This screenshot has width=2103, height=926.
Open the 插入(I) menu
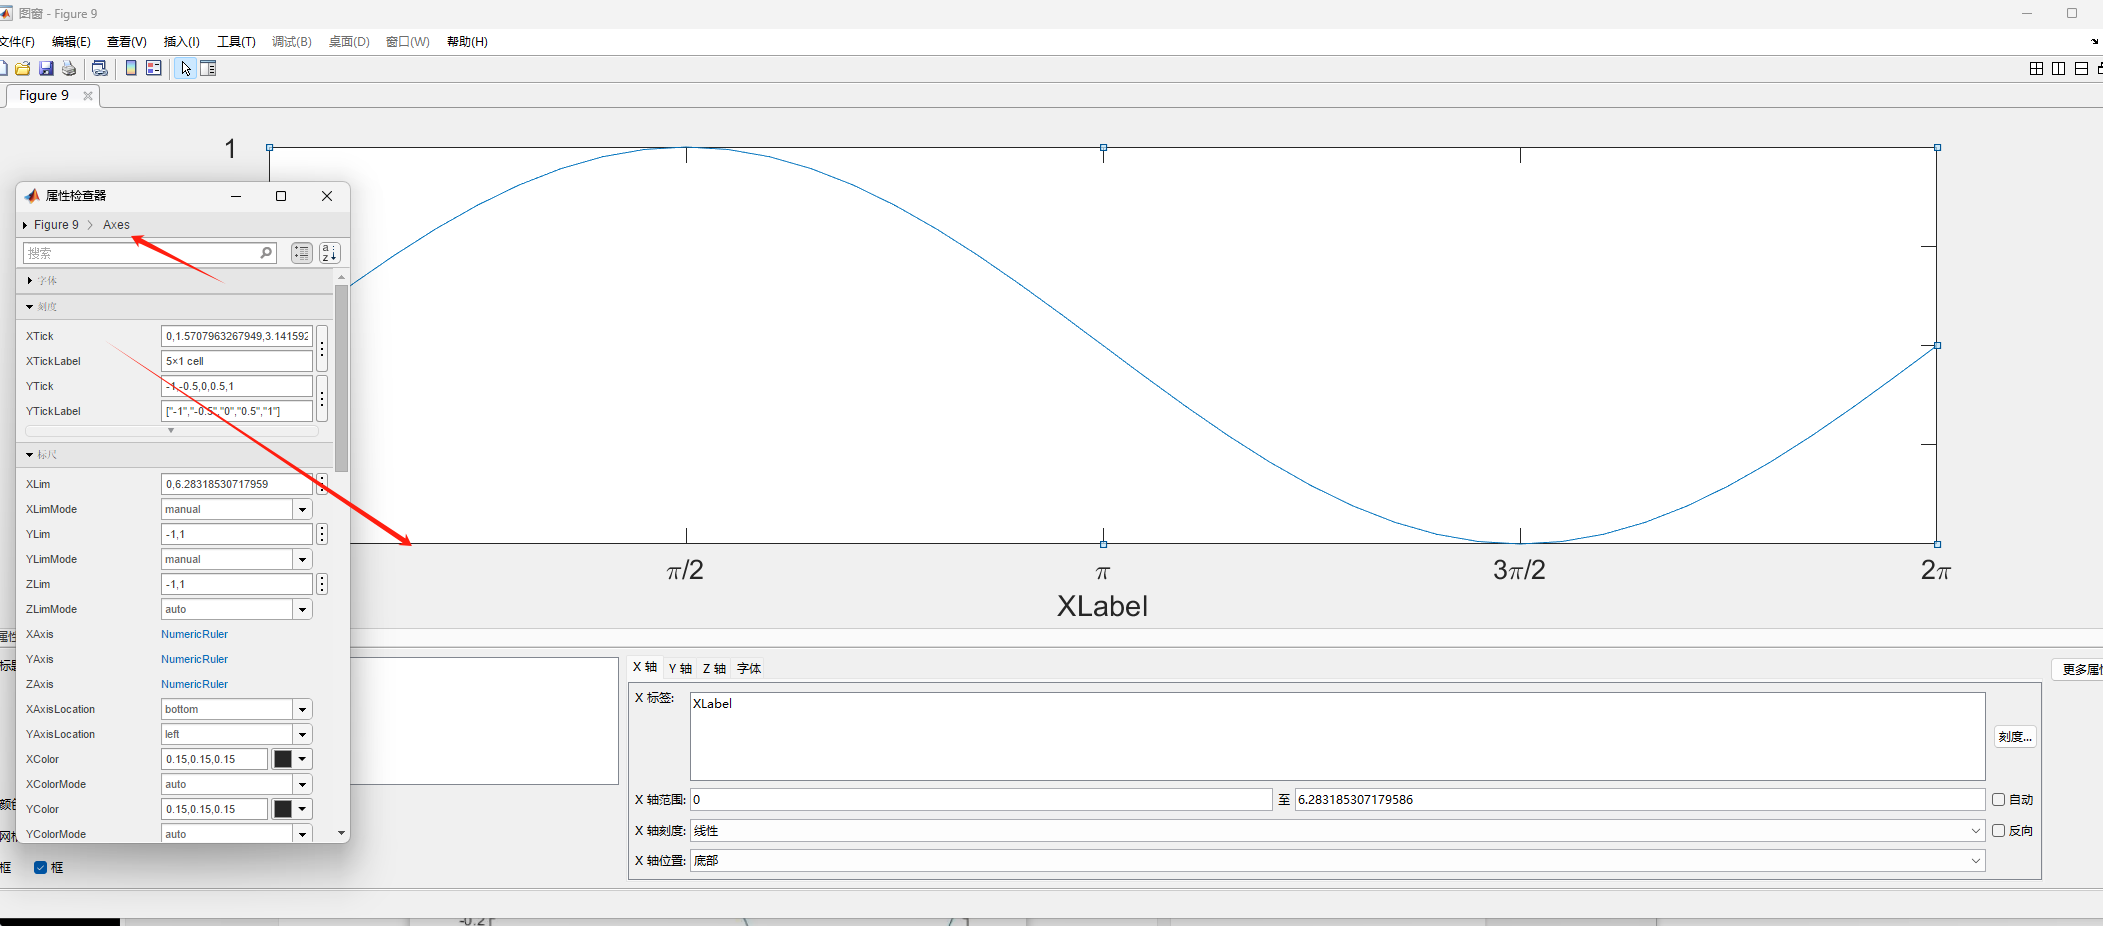pos(182,42)
